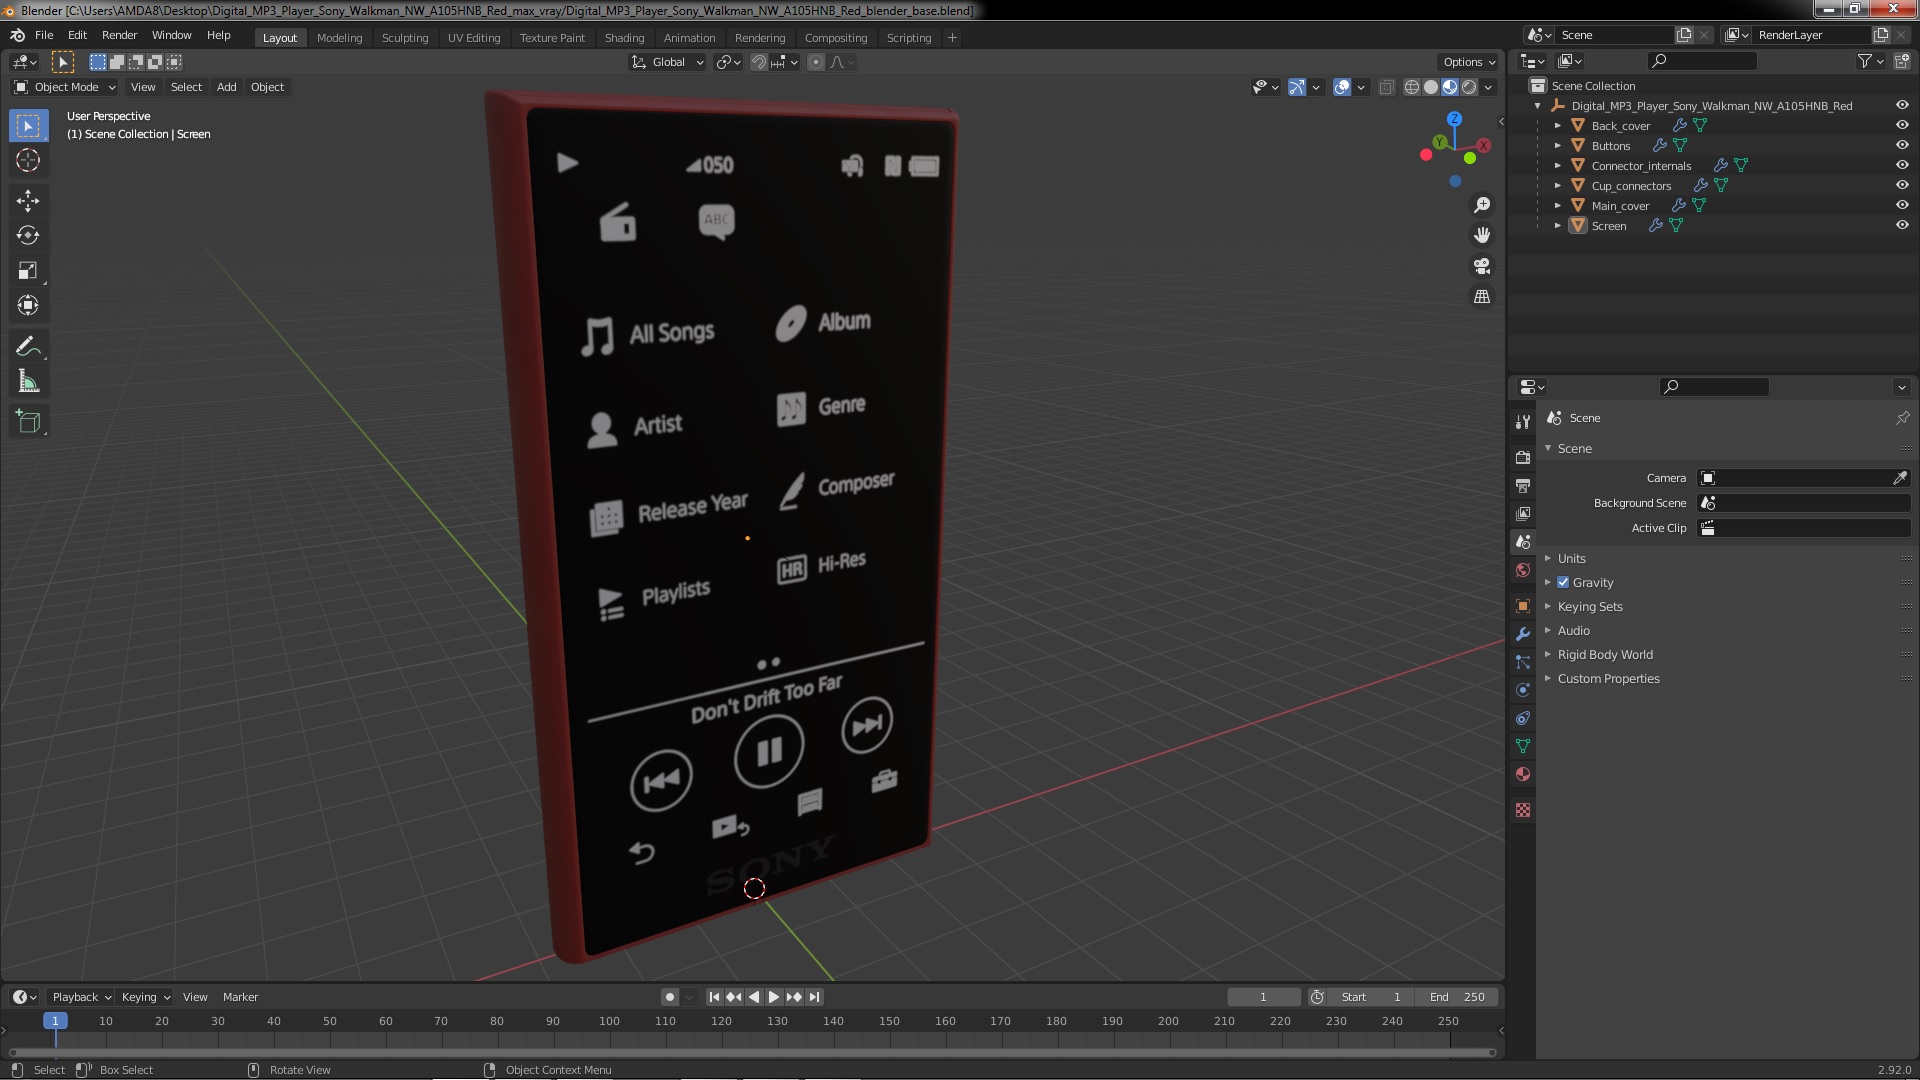Open the Add menu in viewport header

226,87
